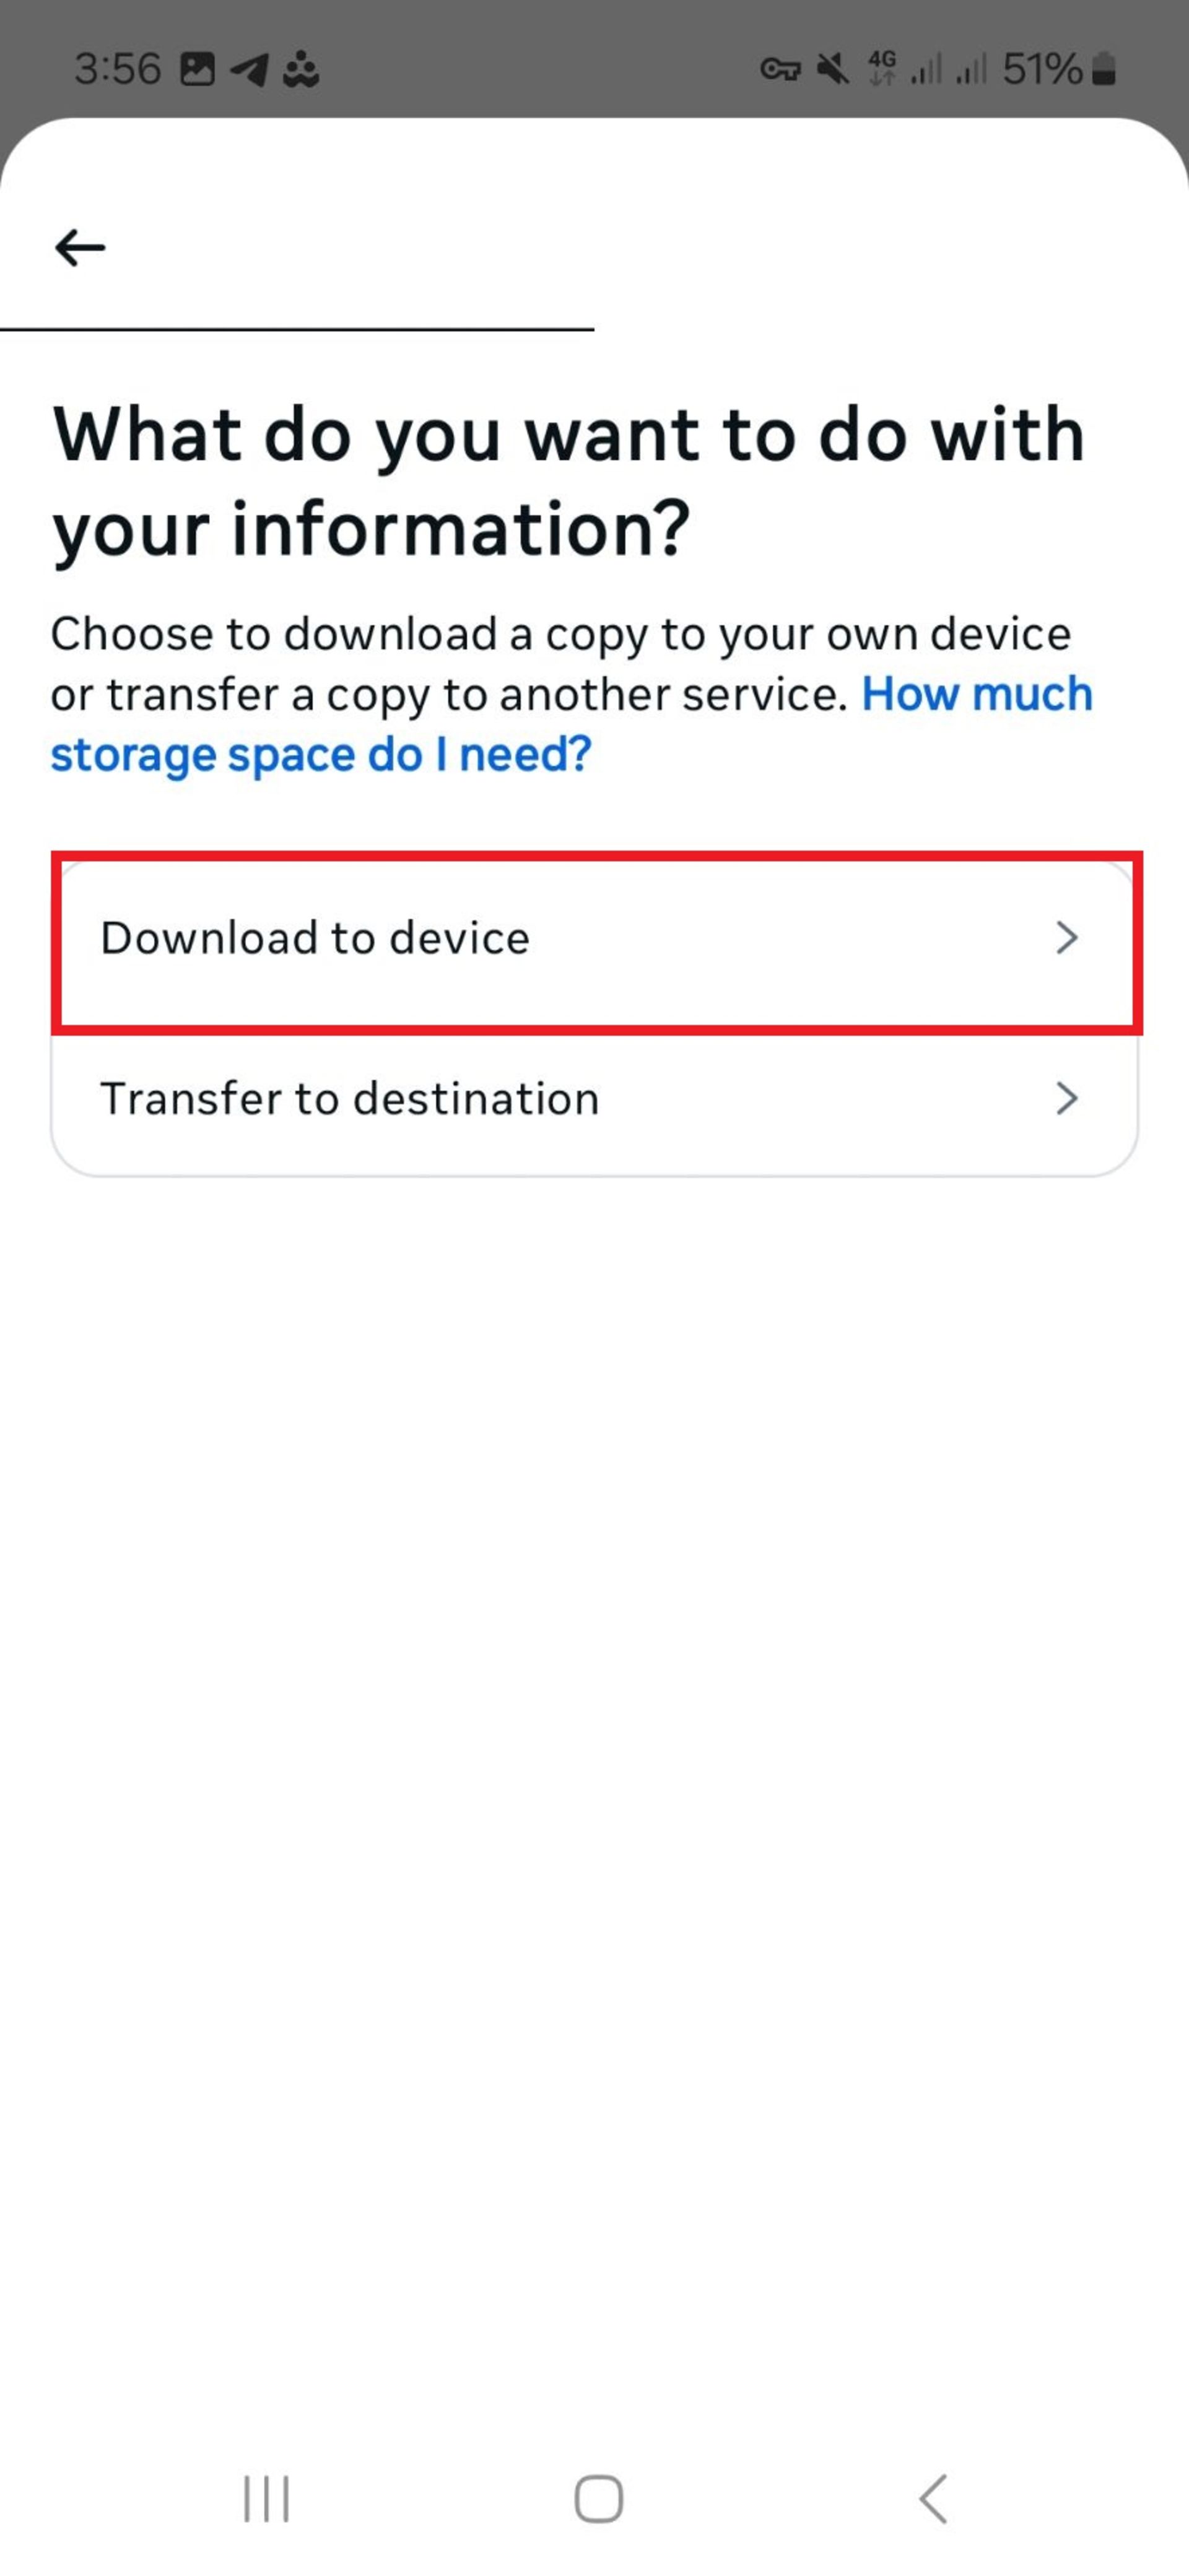The height and width of the screenshot is (2576, 1189).
Task: Tap the 3:56 clock in status bar
Action: pos(118,69)
